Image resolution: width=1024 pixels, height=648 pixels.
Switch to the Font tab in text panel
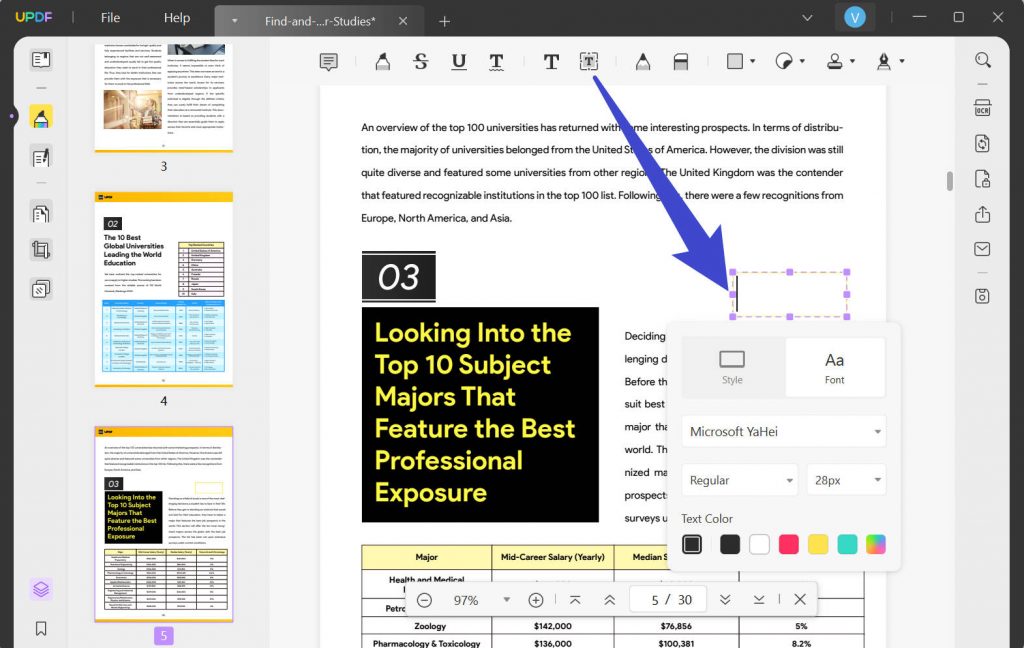pos(835,367)
